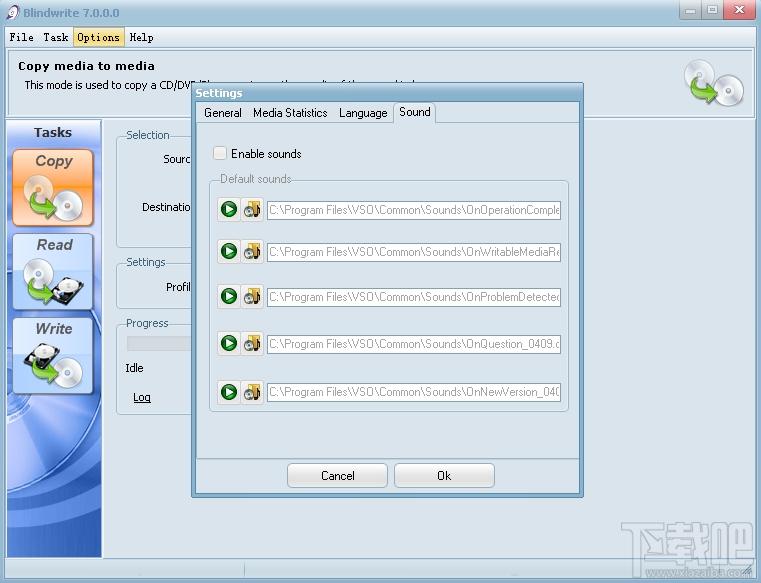Click the "Copy media to media" heading
The width and height of the screenshot is (761, 583).
point(86,66)
